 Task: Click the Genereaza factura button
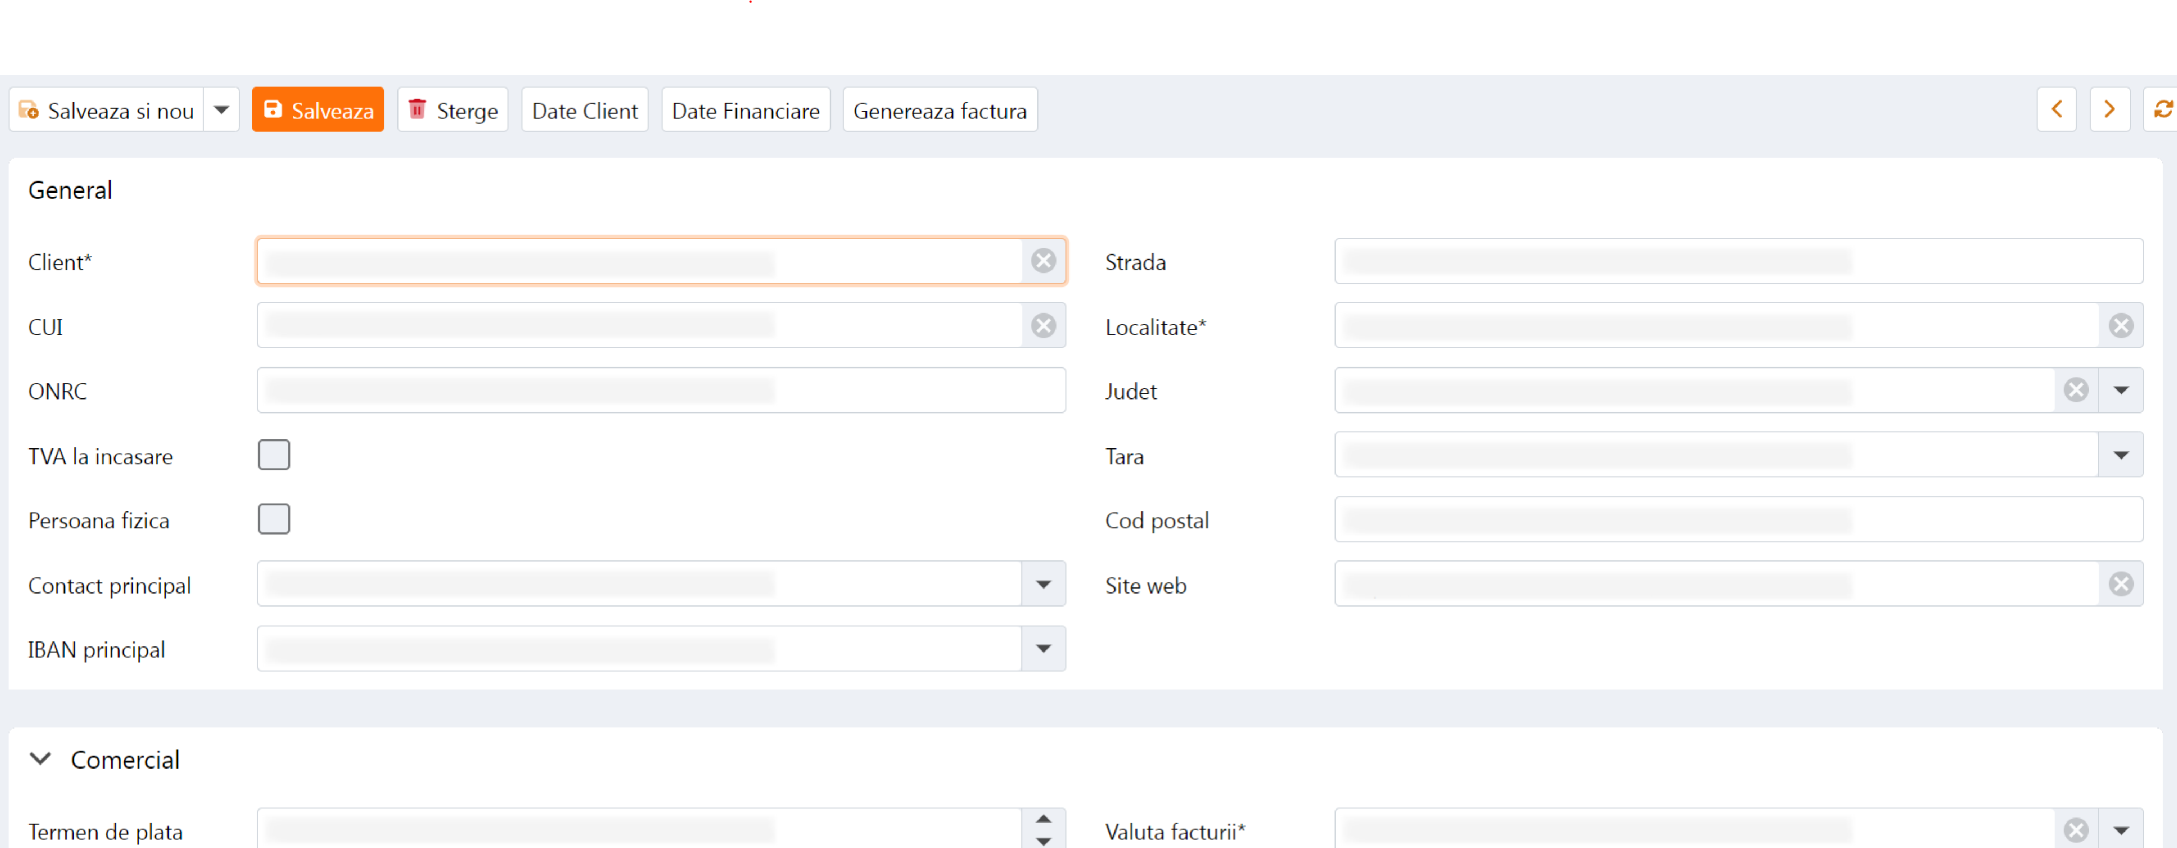pos(939,110)
